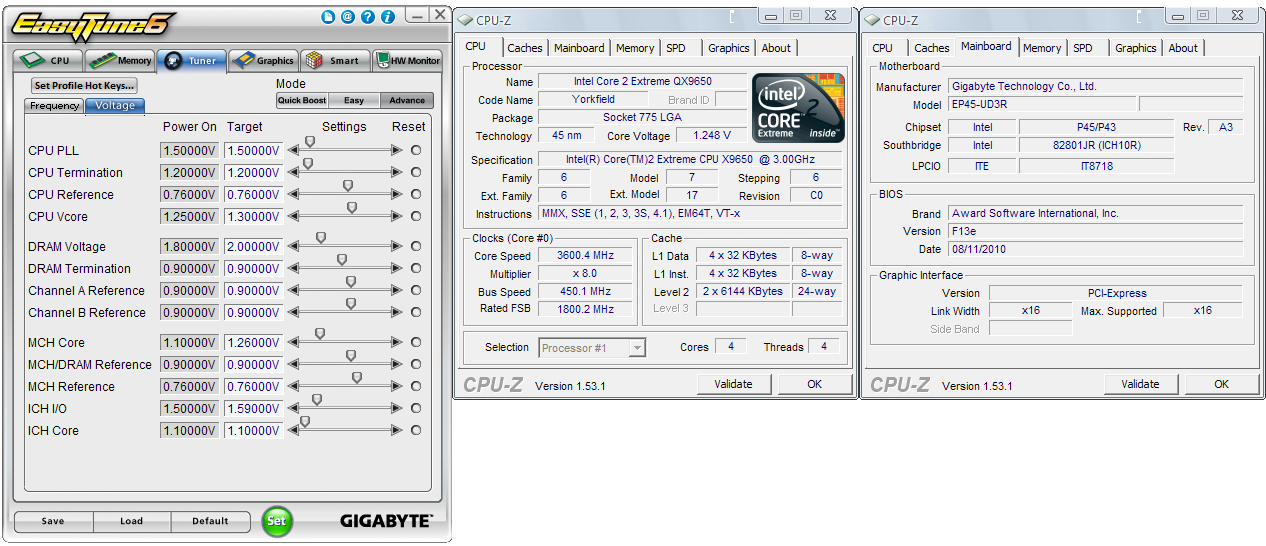The image size is (1266, 546).
Task: Open Graphics tab in left CPU-Z window
Action: coord(729,48)
